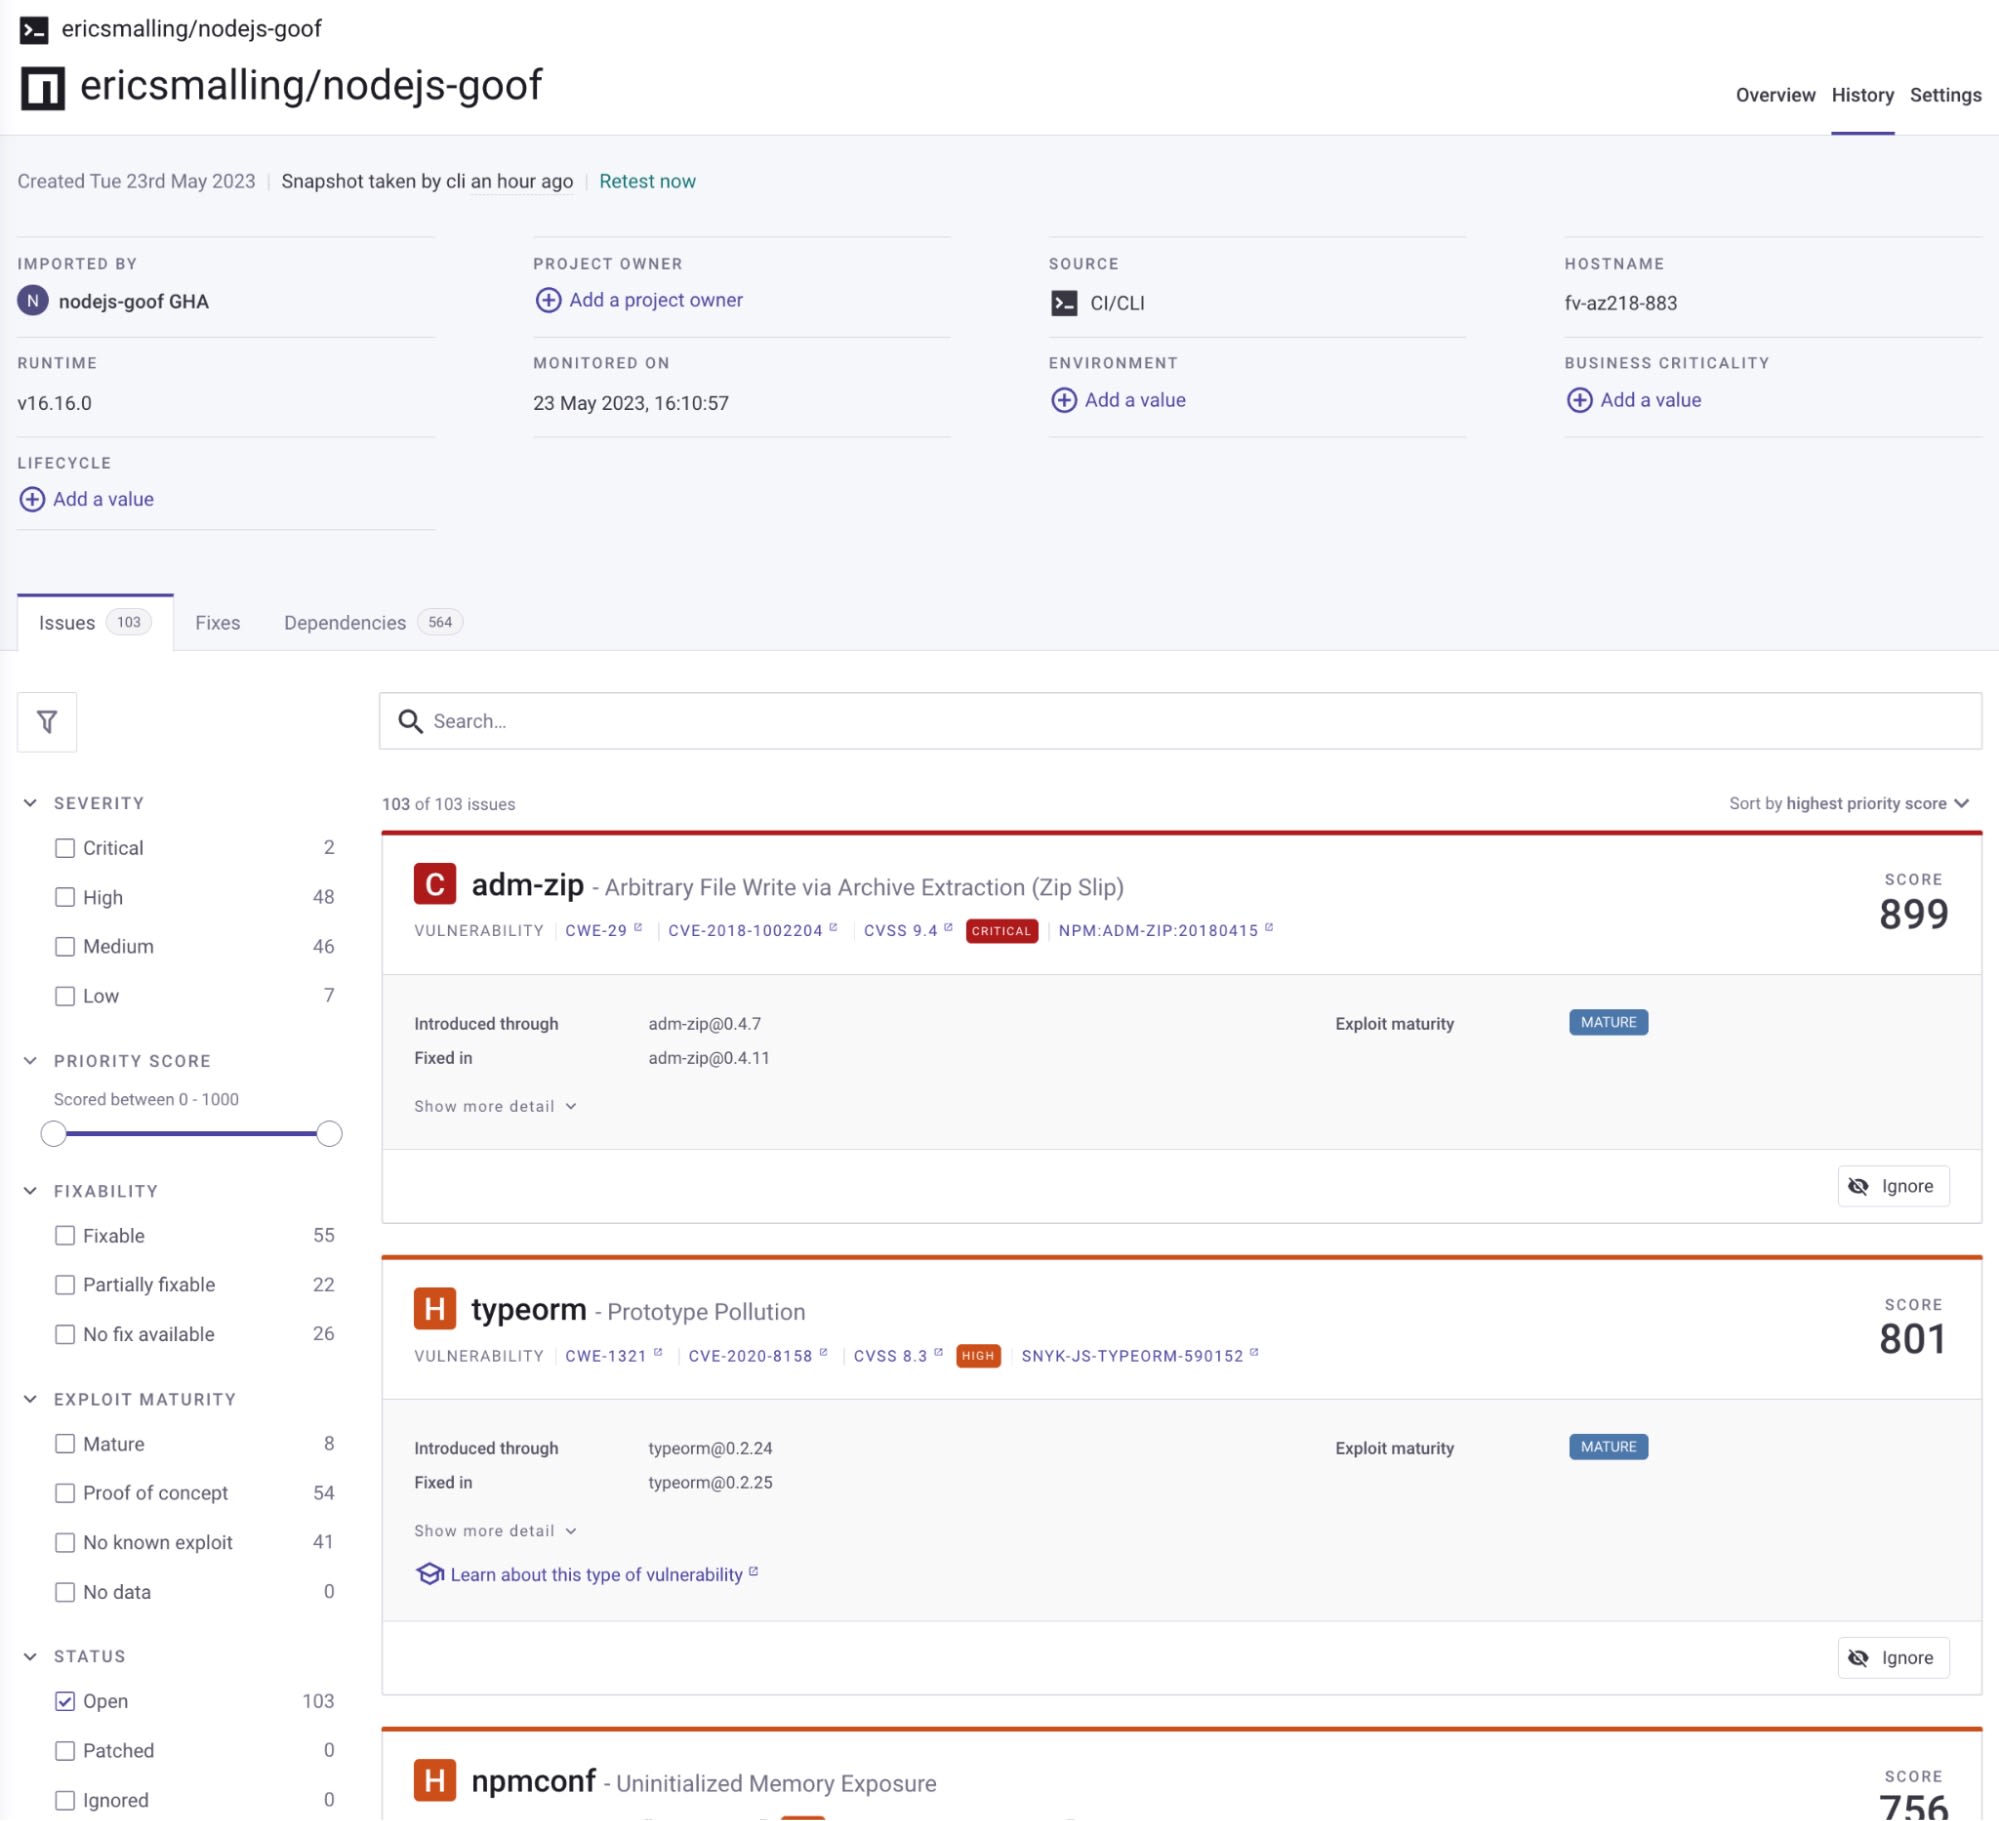Image resolution: width=1999 pixels, height=1821 pixels.
Task: Click the right handle of priority score slider
Action: 329,1134
